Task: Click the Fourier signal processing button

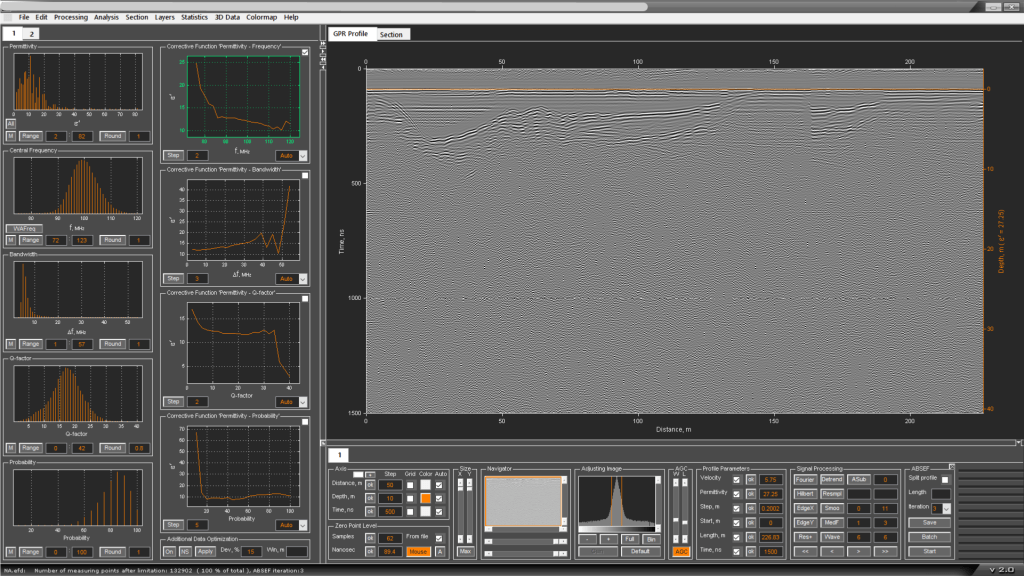Action: click(x=805, y=480)
